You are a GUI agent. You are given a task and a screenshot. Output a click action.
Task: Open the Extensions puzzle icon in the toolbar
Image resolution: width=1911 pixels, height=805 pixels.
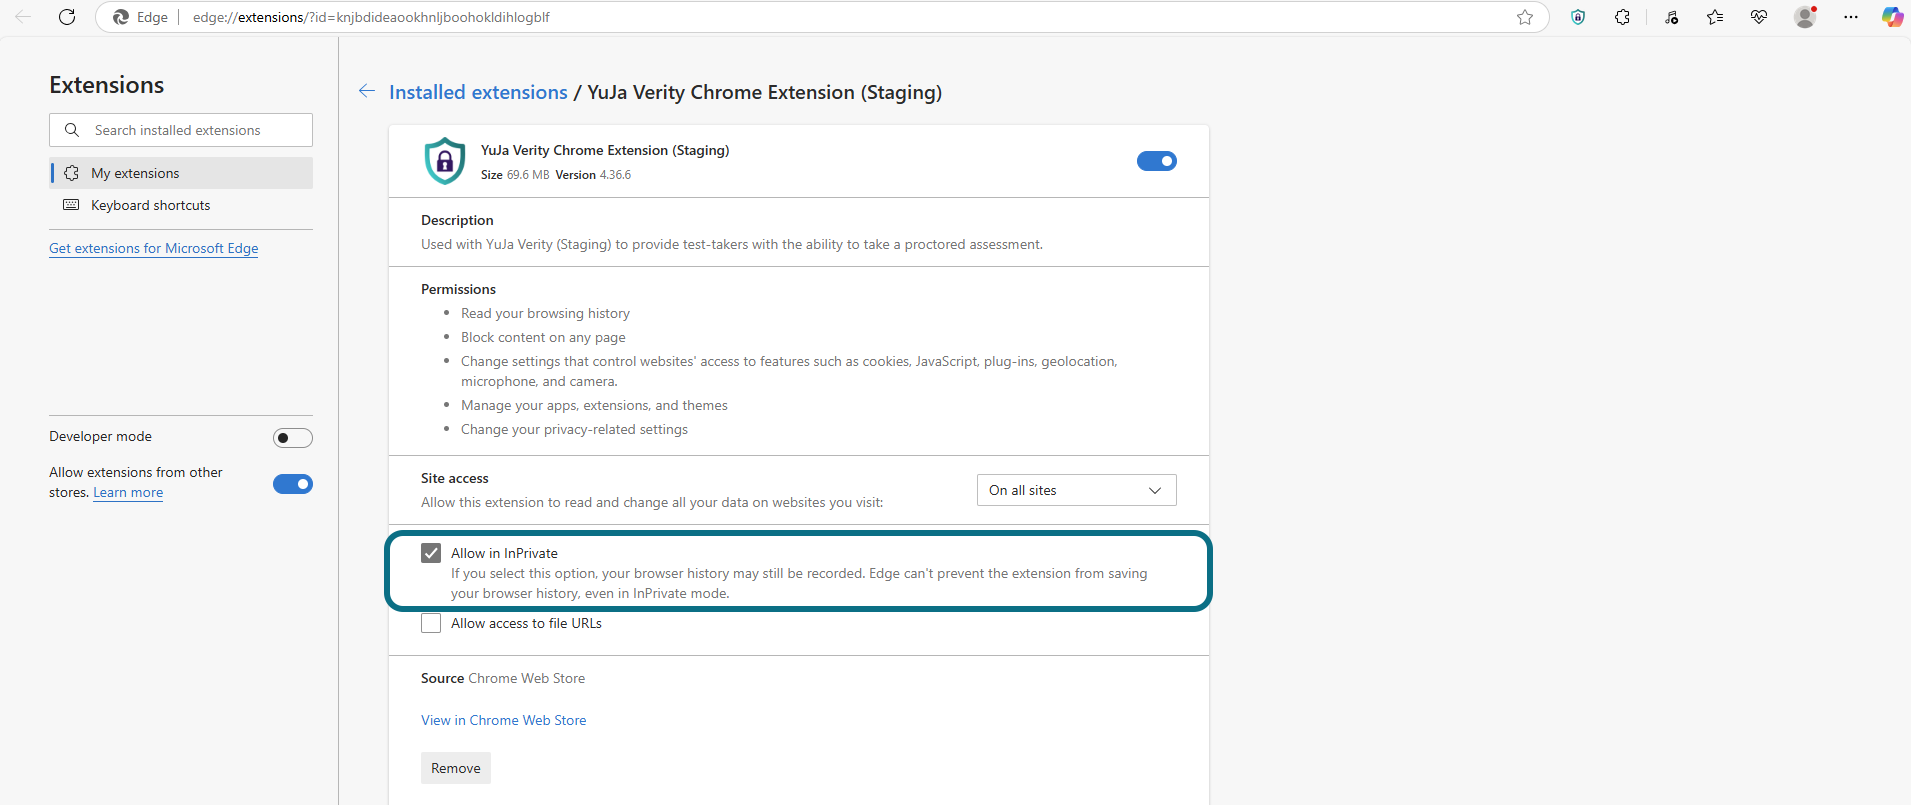click(1623, 17)
